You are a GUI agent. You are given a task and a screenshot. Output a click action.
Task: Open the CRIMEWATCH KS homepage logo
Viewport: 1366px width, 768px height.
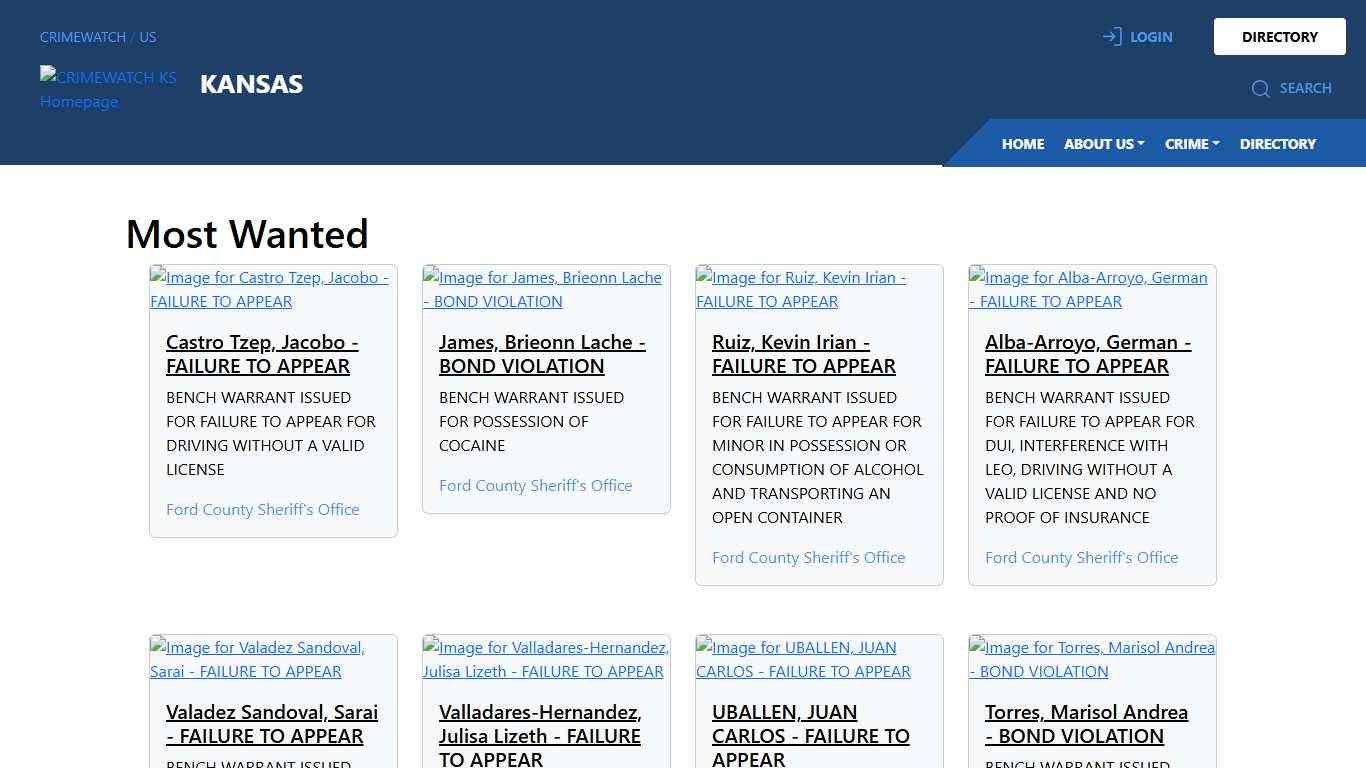point(108,89)
